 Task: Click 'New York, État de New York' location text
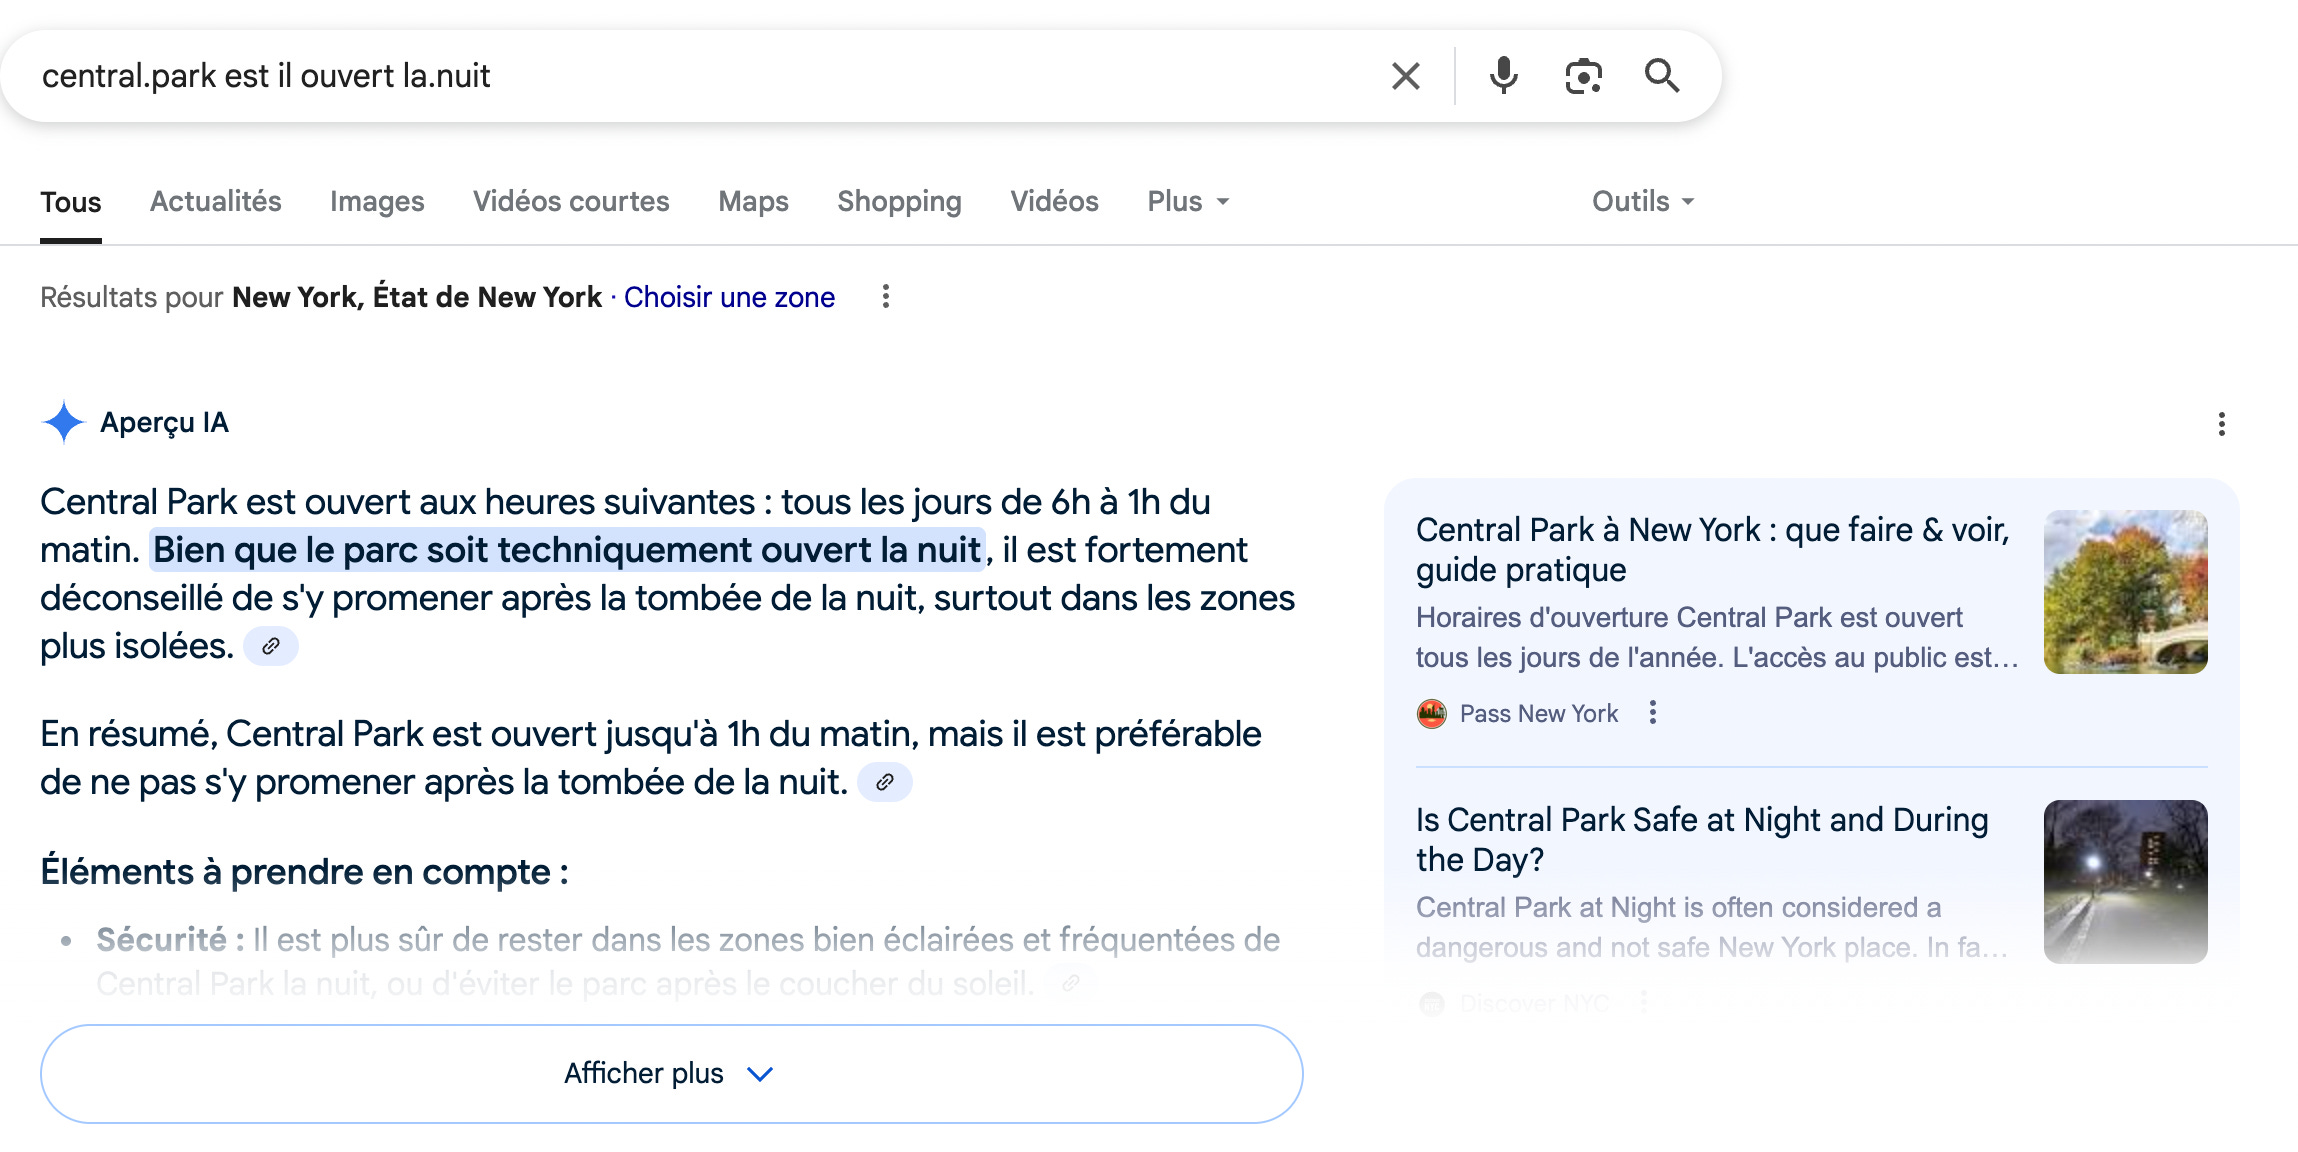pos(417,297)
